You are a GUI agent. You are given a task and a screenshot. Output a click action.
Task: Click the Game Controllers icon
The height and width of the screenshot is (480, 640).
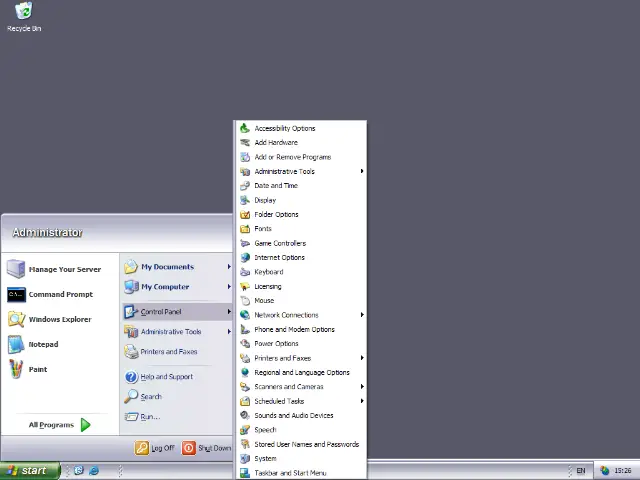click(x=245, y=243)
